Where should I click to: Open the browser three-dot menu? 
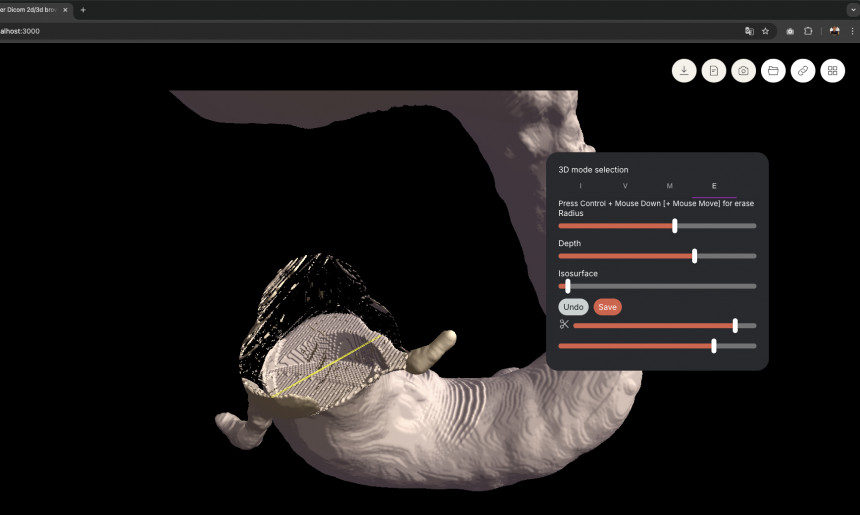click(x=852, y=31)
